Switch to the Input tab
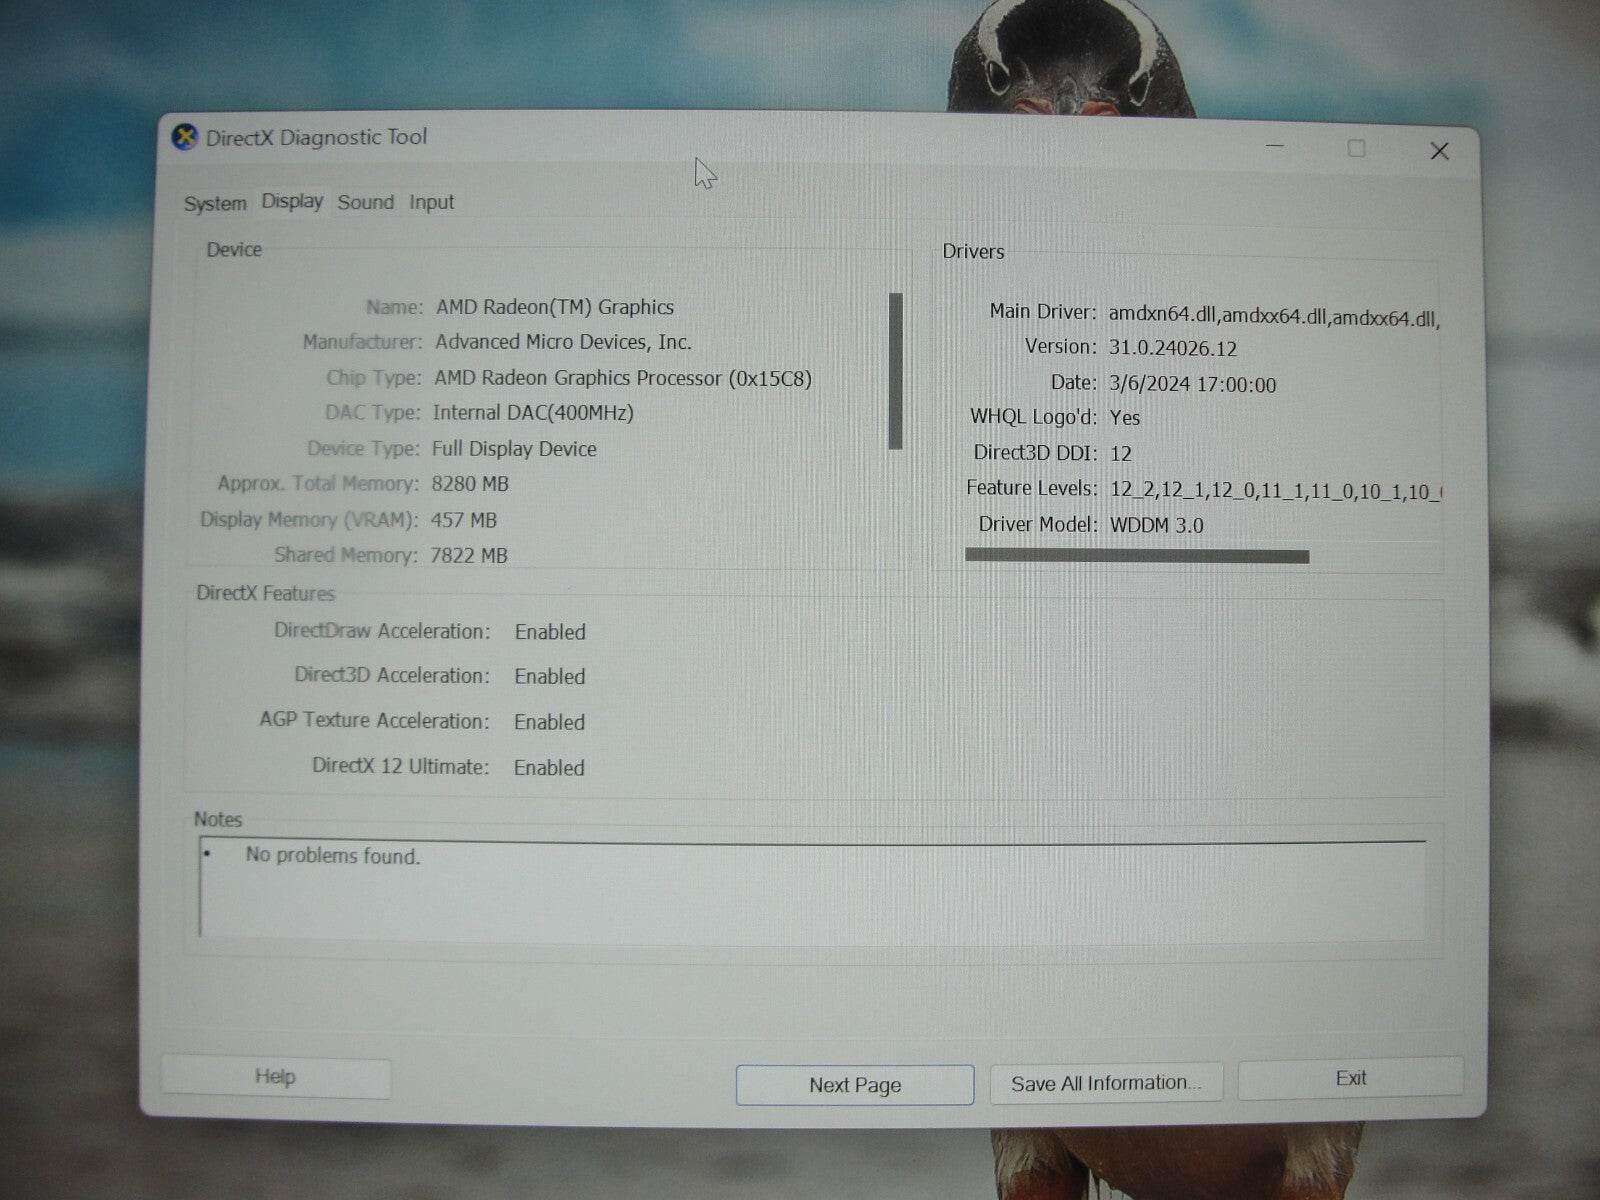 pyautogui.click(x=431, y=202)
